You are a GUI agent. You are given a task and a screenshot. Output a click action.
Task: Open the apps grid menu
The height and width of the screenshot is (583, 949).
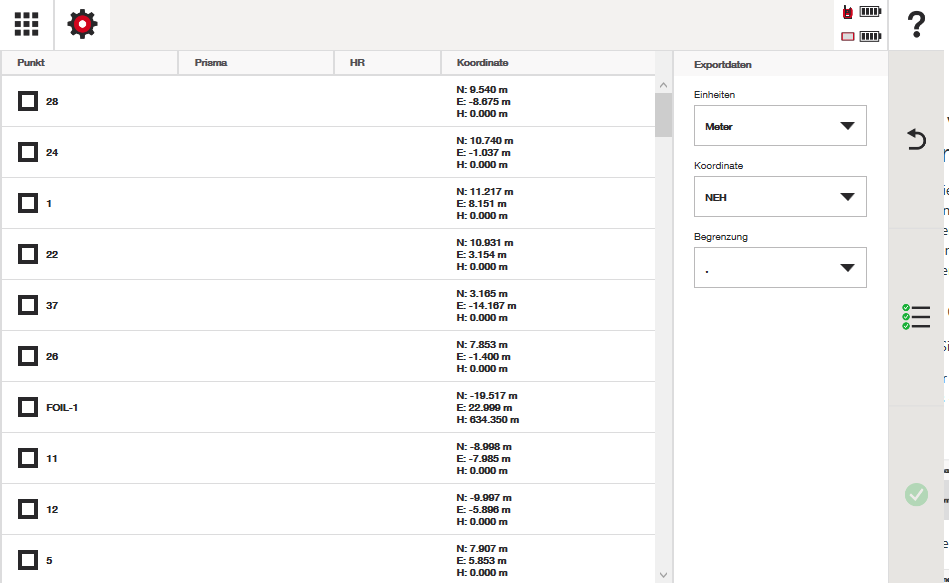pos(27,25)
